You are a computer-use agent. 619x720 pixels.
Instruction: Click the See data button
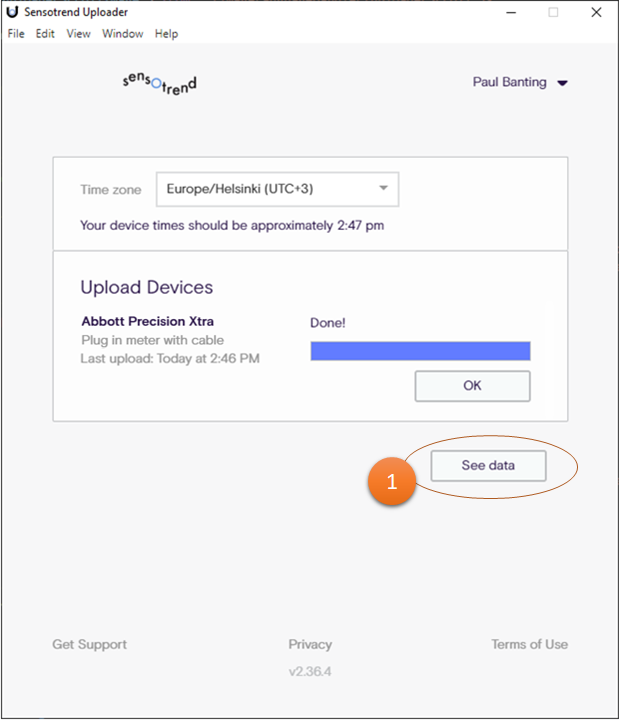pos(488,465)
